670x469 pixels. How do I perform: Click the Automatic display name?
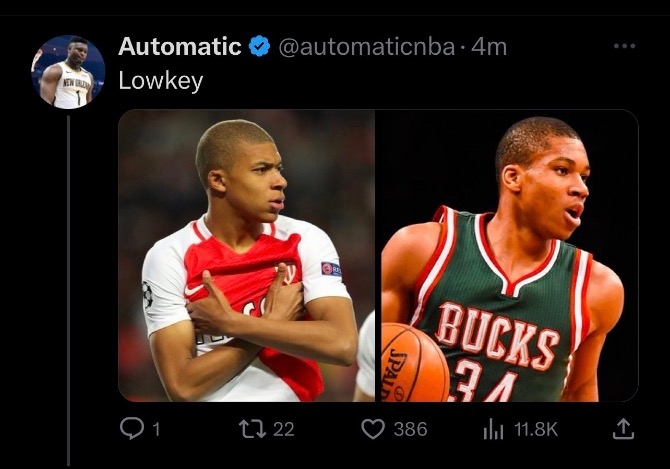click(x=179, y=46)
